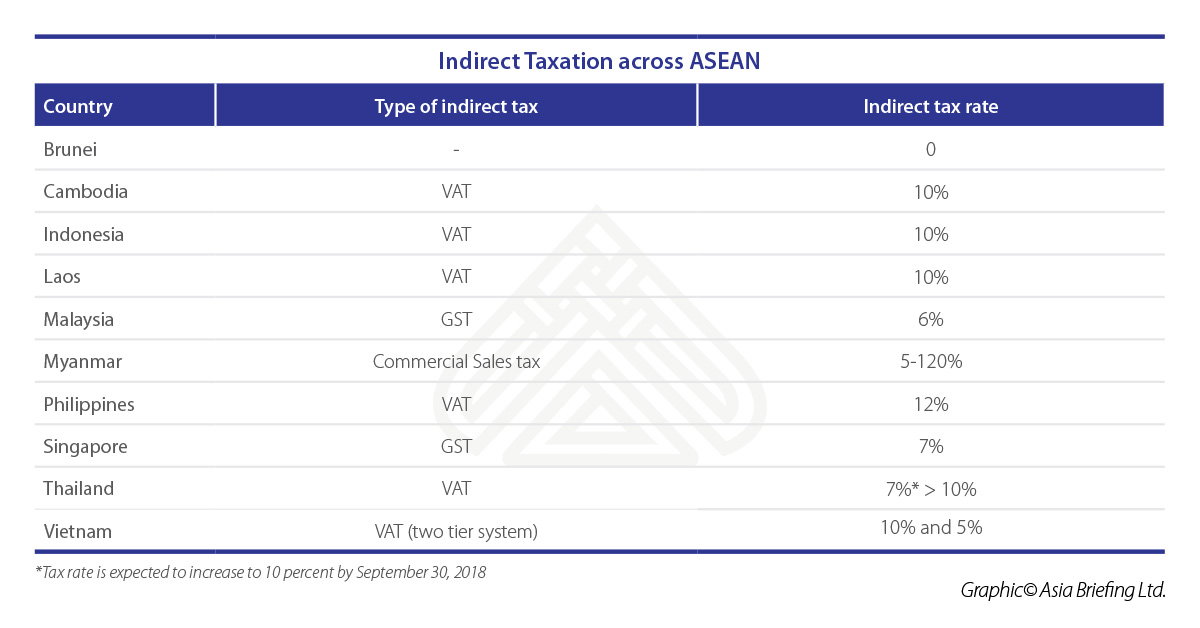1200x628 pixels.
Task: Select the Country column header
Action: (78, 106)
